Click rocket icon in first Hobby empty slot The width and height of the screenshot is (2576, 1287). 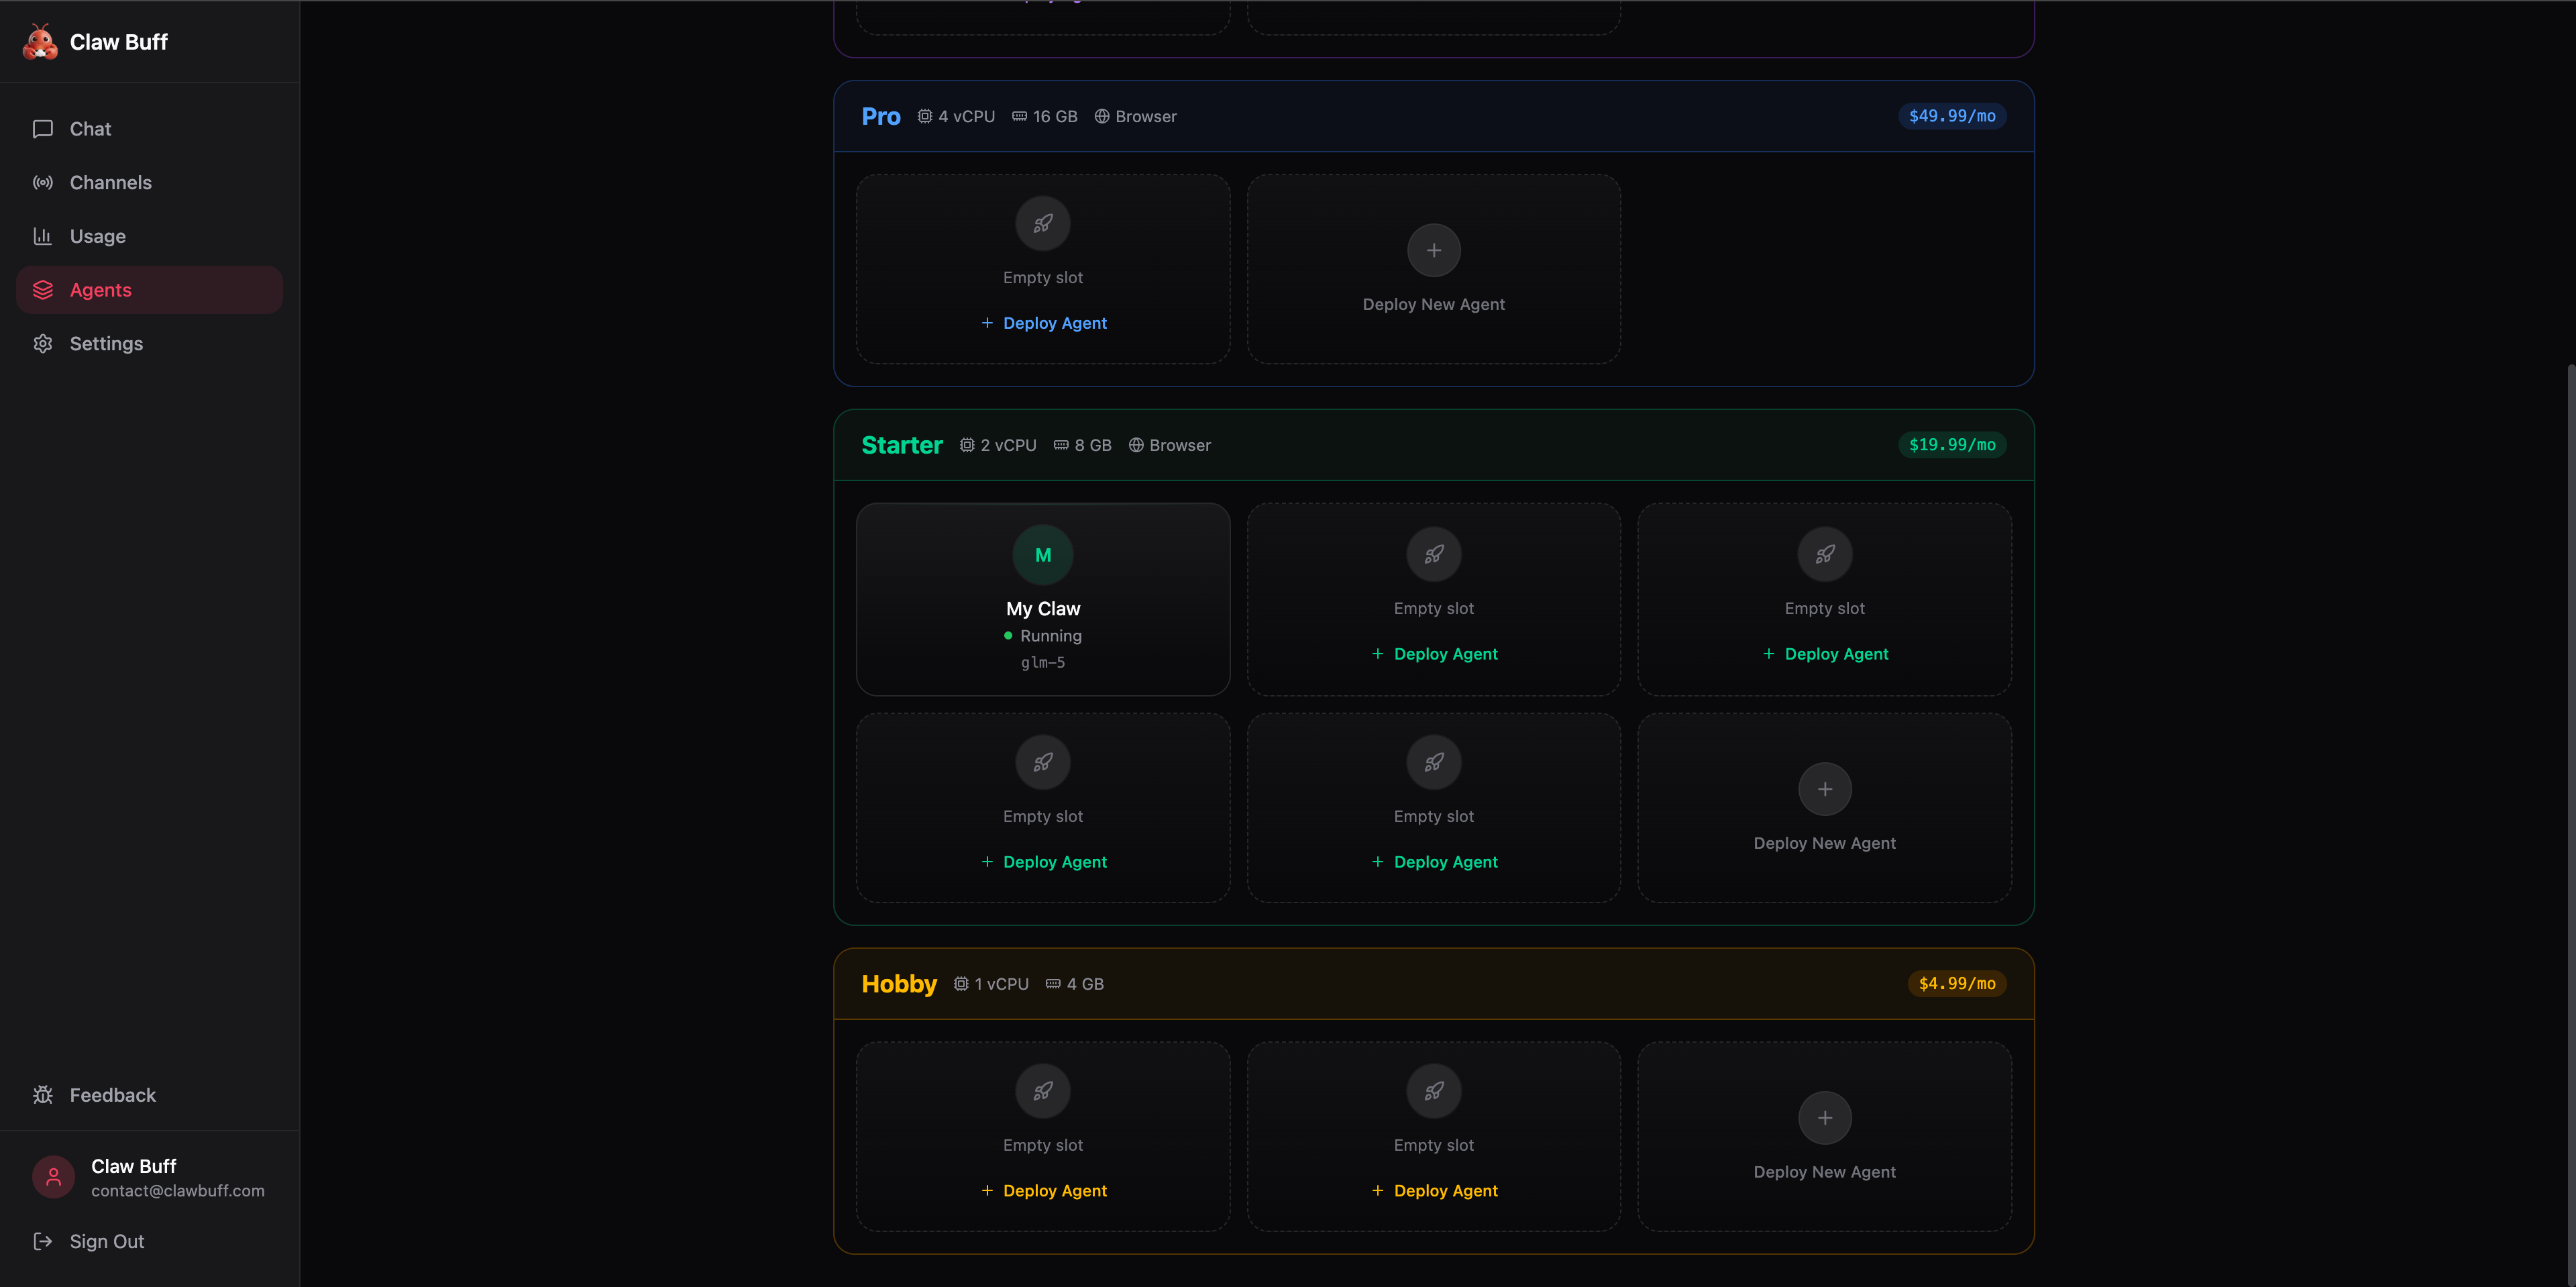1042,1091
